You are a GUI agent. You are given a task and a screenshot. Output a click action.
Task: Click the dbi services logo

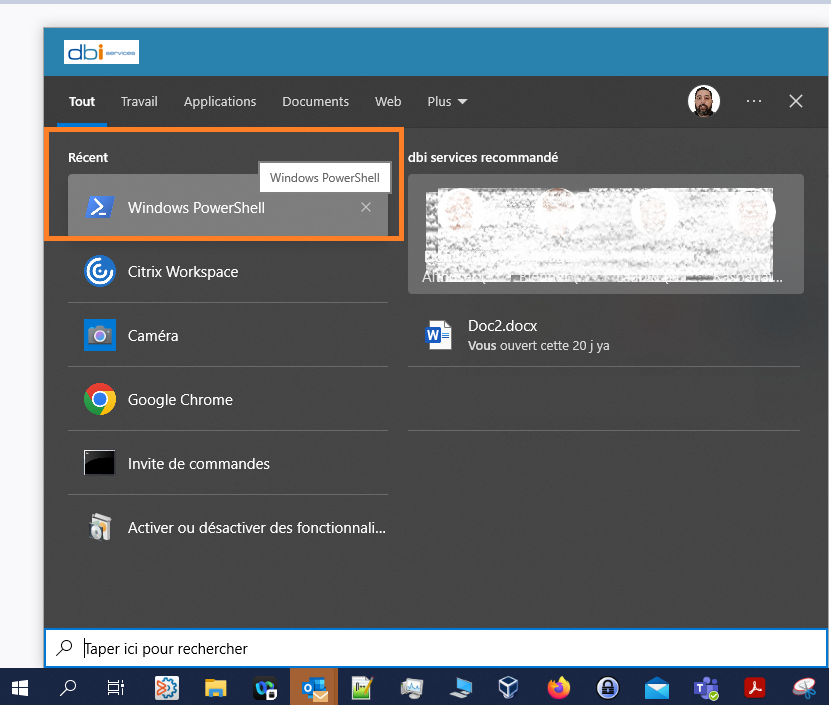coord(101,52)
